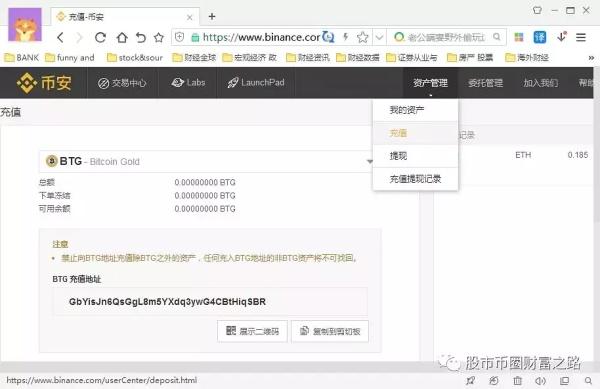
Task: Open the downloads arrow icon
Action: click(562, 37)
